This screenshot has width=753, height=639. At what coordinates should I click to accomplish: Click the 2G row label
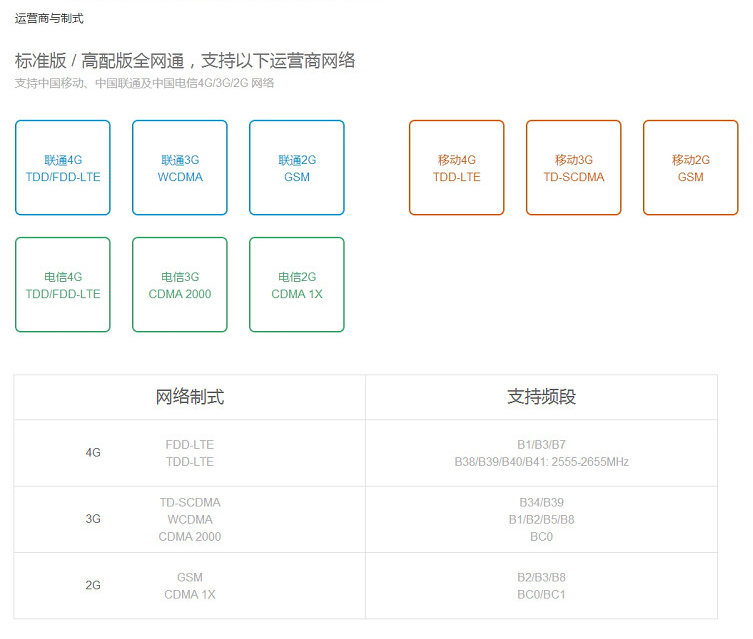pos(93,585)
